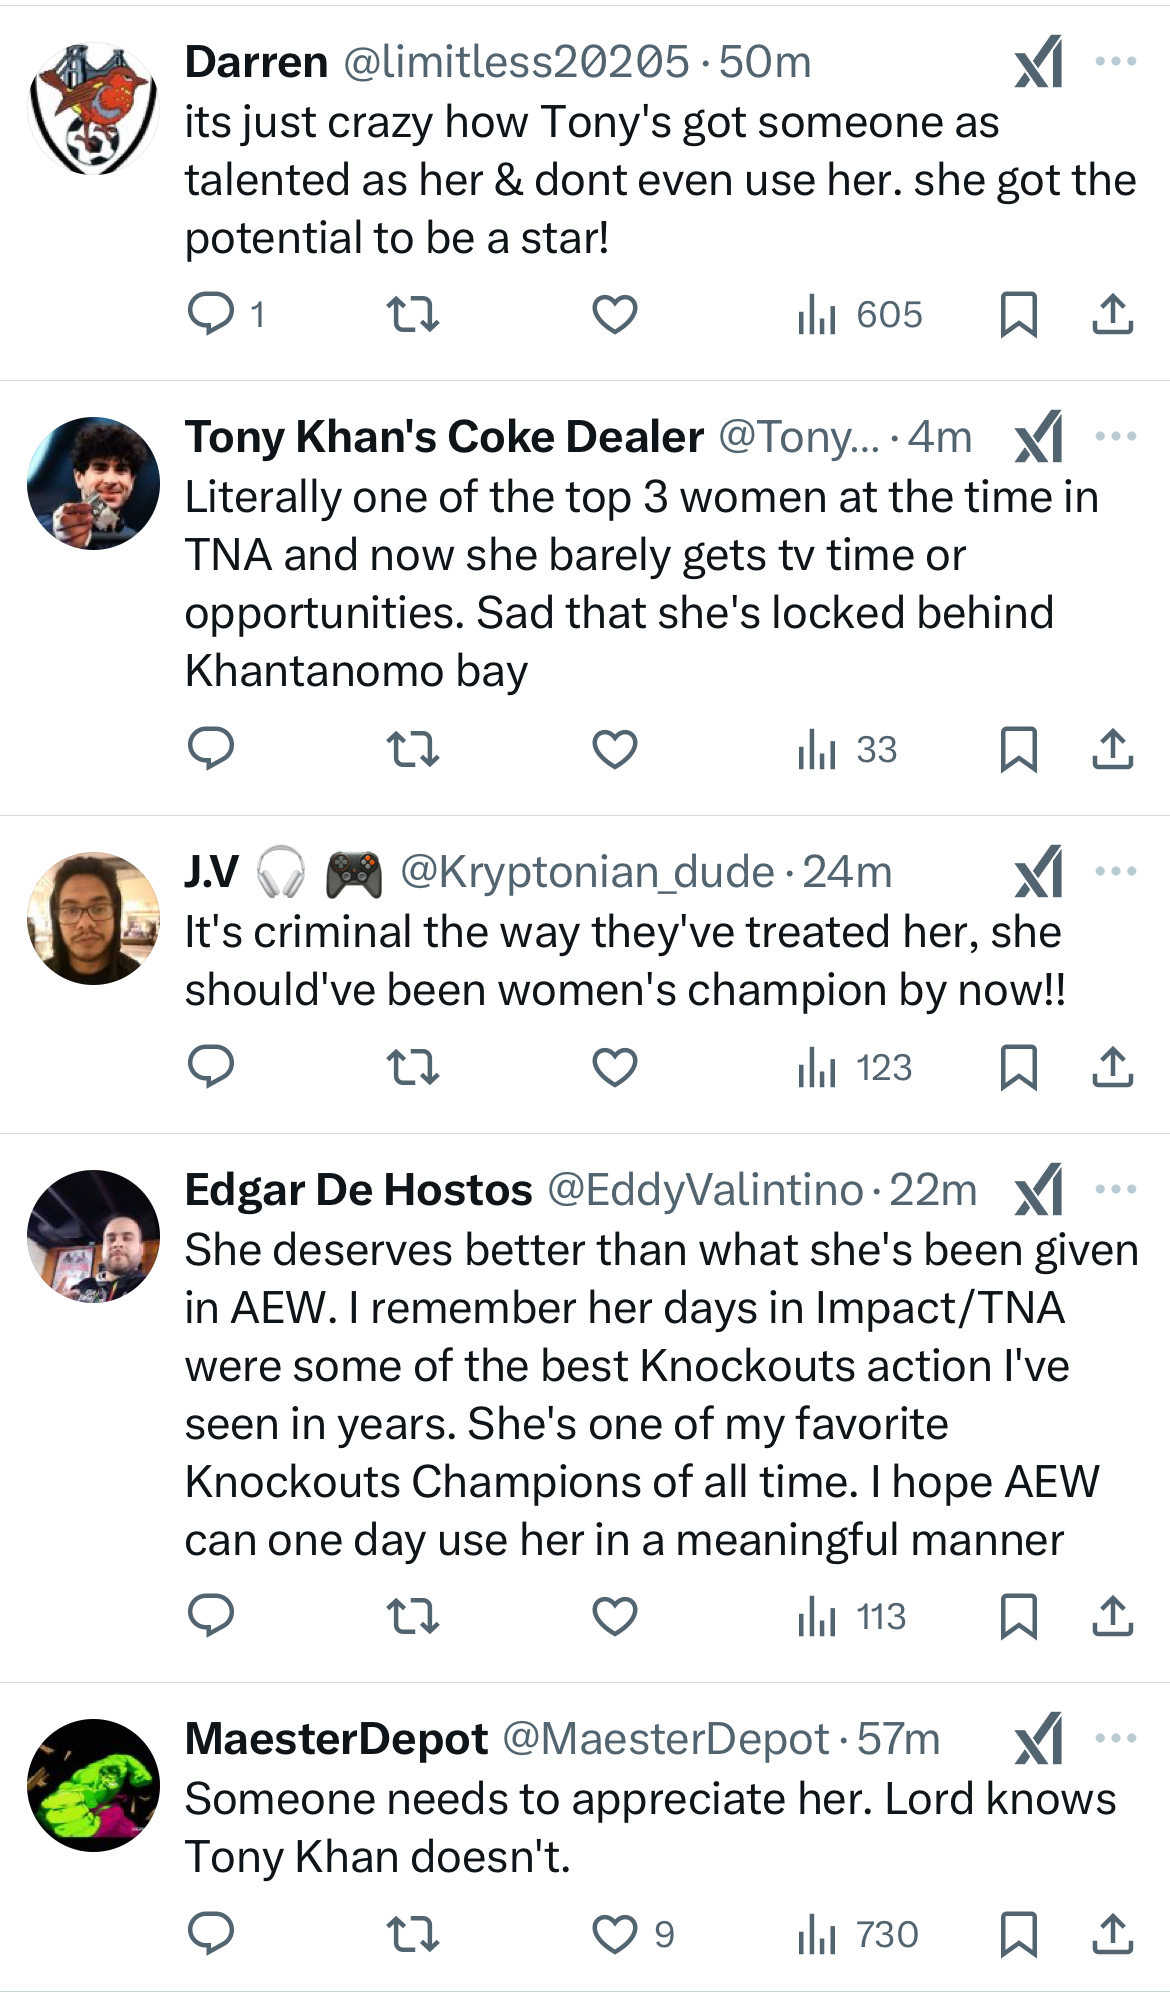Like Darren's tweet

614,314
